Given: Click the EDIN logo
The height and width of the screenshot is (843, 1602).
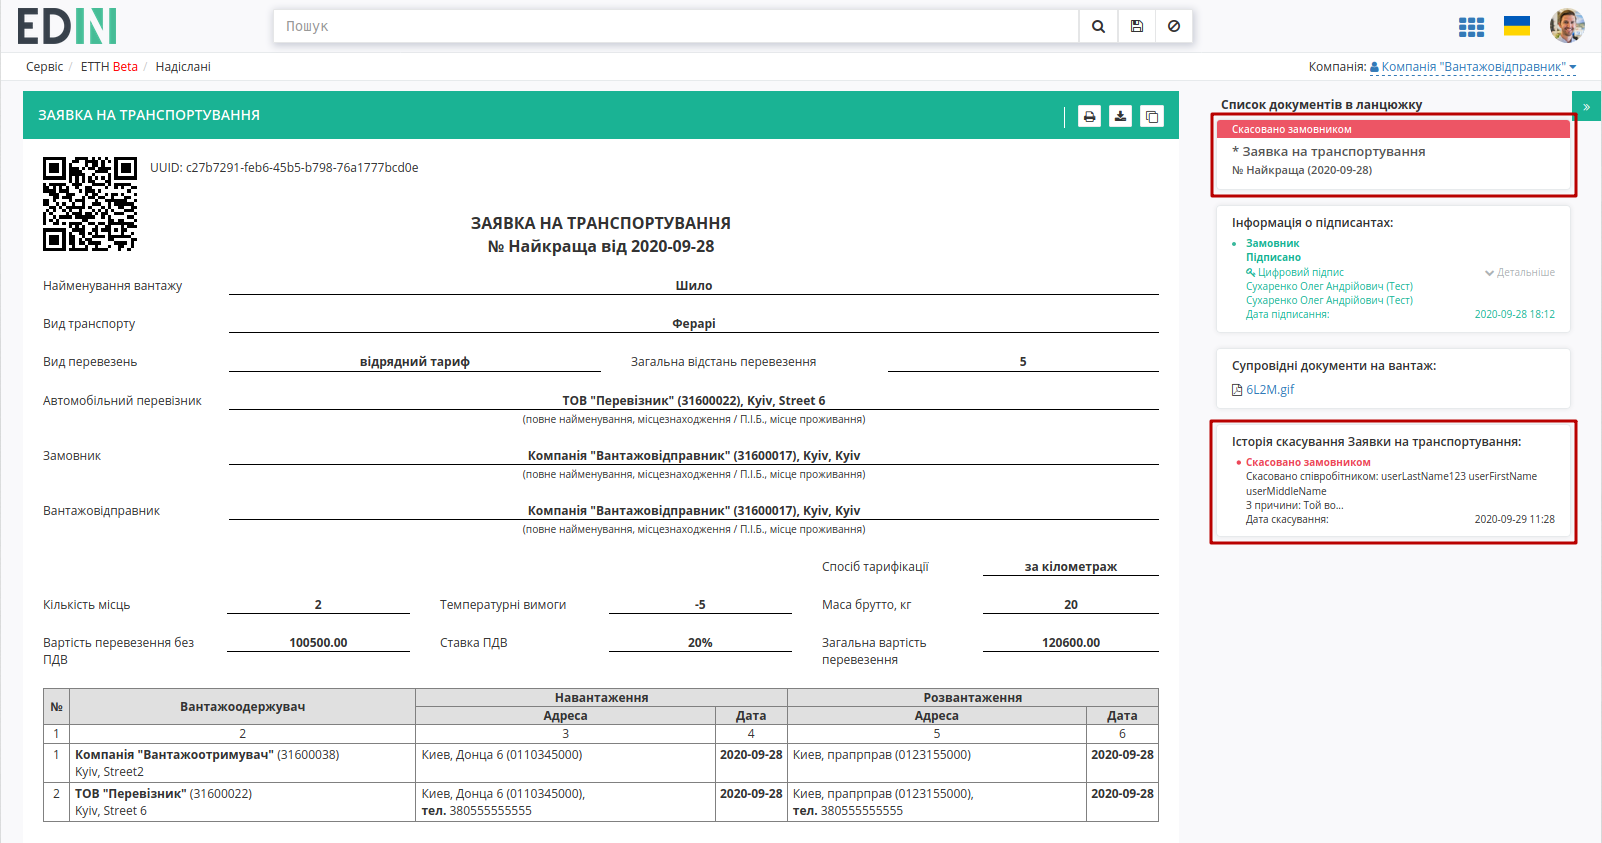Looking at the screenshot, I should tap(67, 26).
